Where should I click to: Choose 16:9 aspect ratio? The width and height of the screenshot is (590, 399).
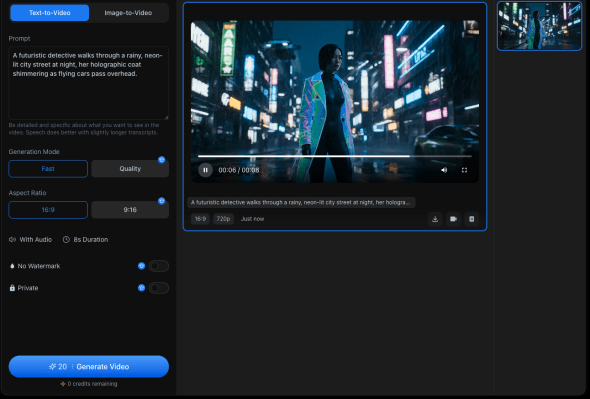48,210
